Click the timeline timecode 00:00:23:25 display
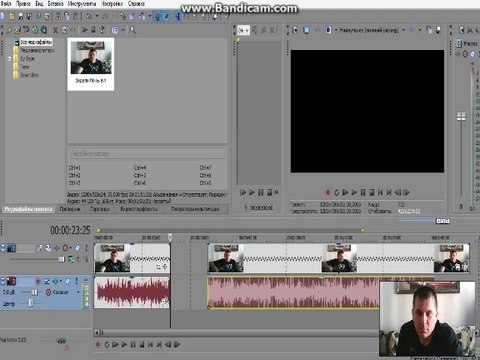The width and height of the screenshot is (480, 360). coord(70,230)
